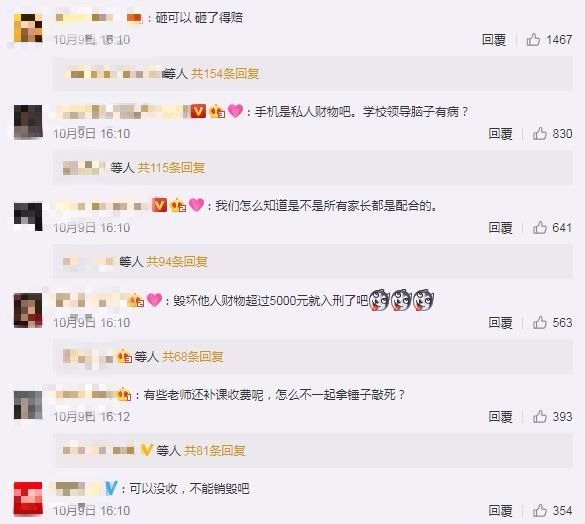Show the 共68条回复 replies
Viewport: 585px width, 524px height.
tap(193, 356)
